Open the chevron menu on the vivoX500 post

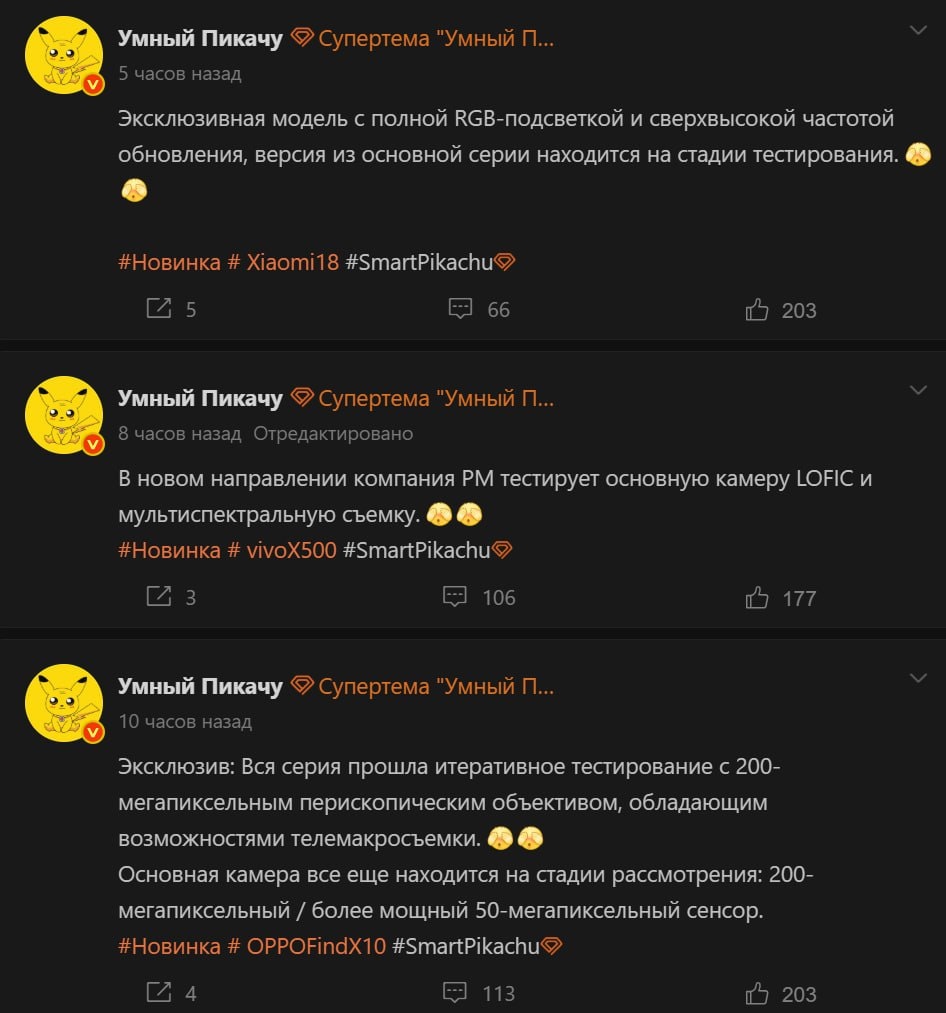point(918,391)
